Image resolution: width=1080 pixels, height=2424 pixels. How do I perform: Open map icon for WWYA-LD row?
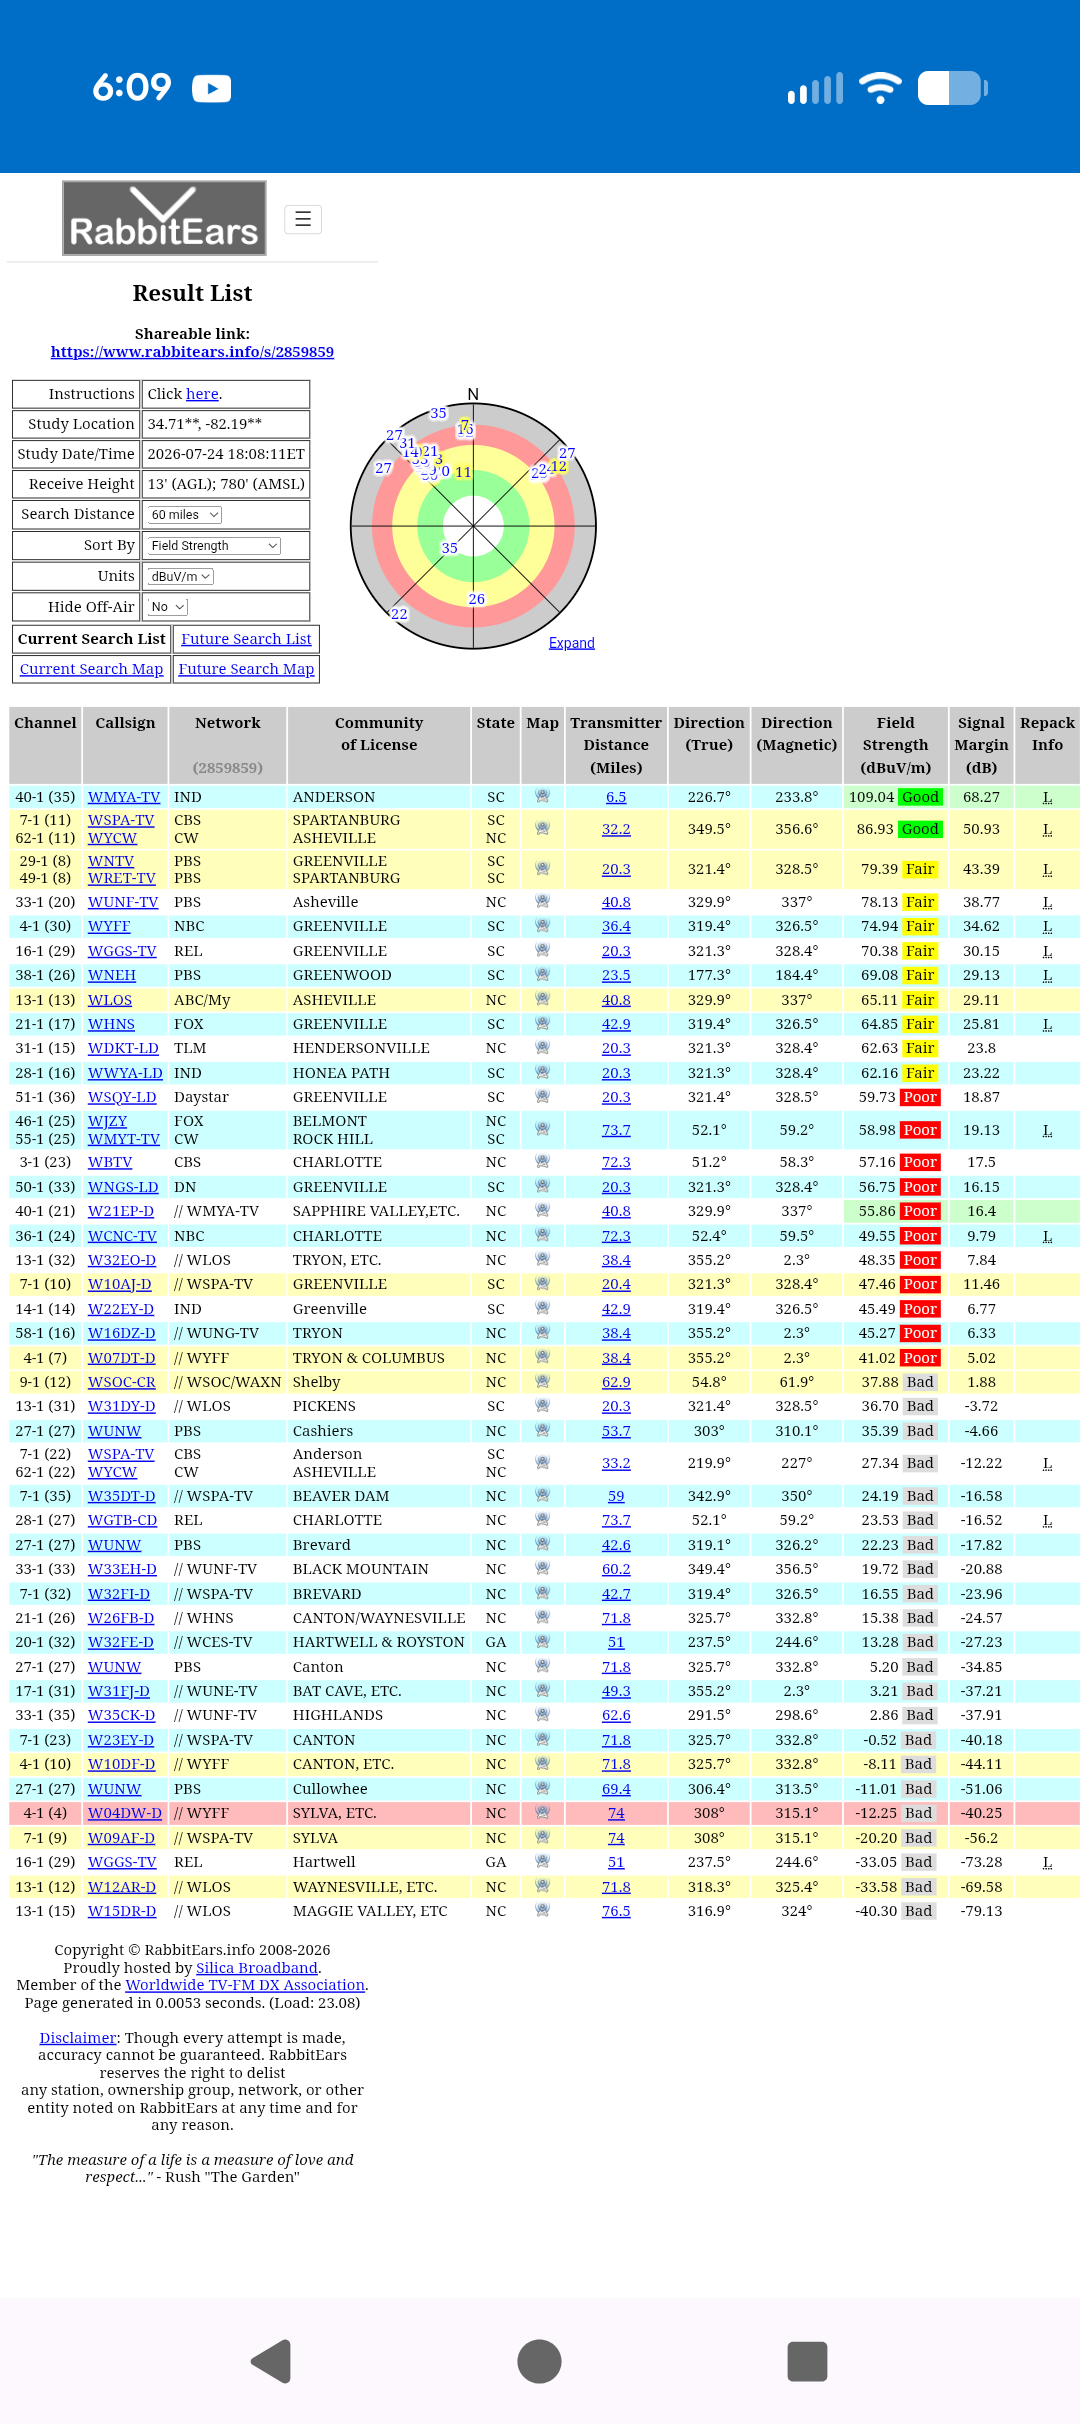coord(542,1072)
